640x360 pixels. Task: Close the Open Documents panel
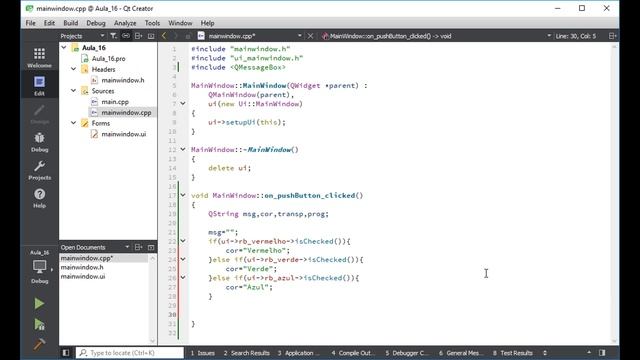pyautogui.click(x=151, y=247)
